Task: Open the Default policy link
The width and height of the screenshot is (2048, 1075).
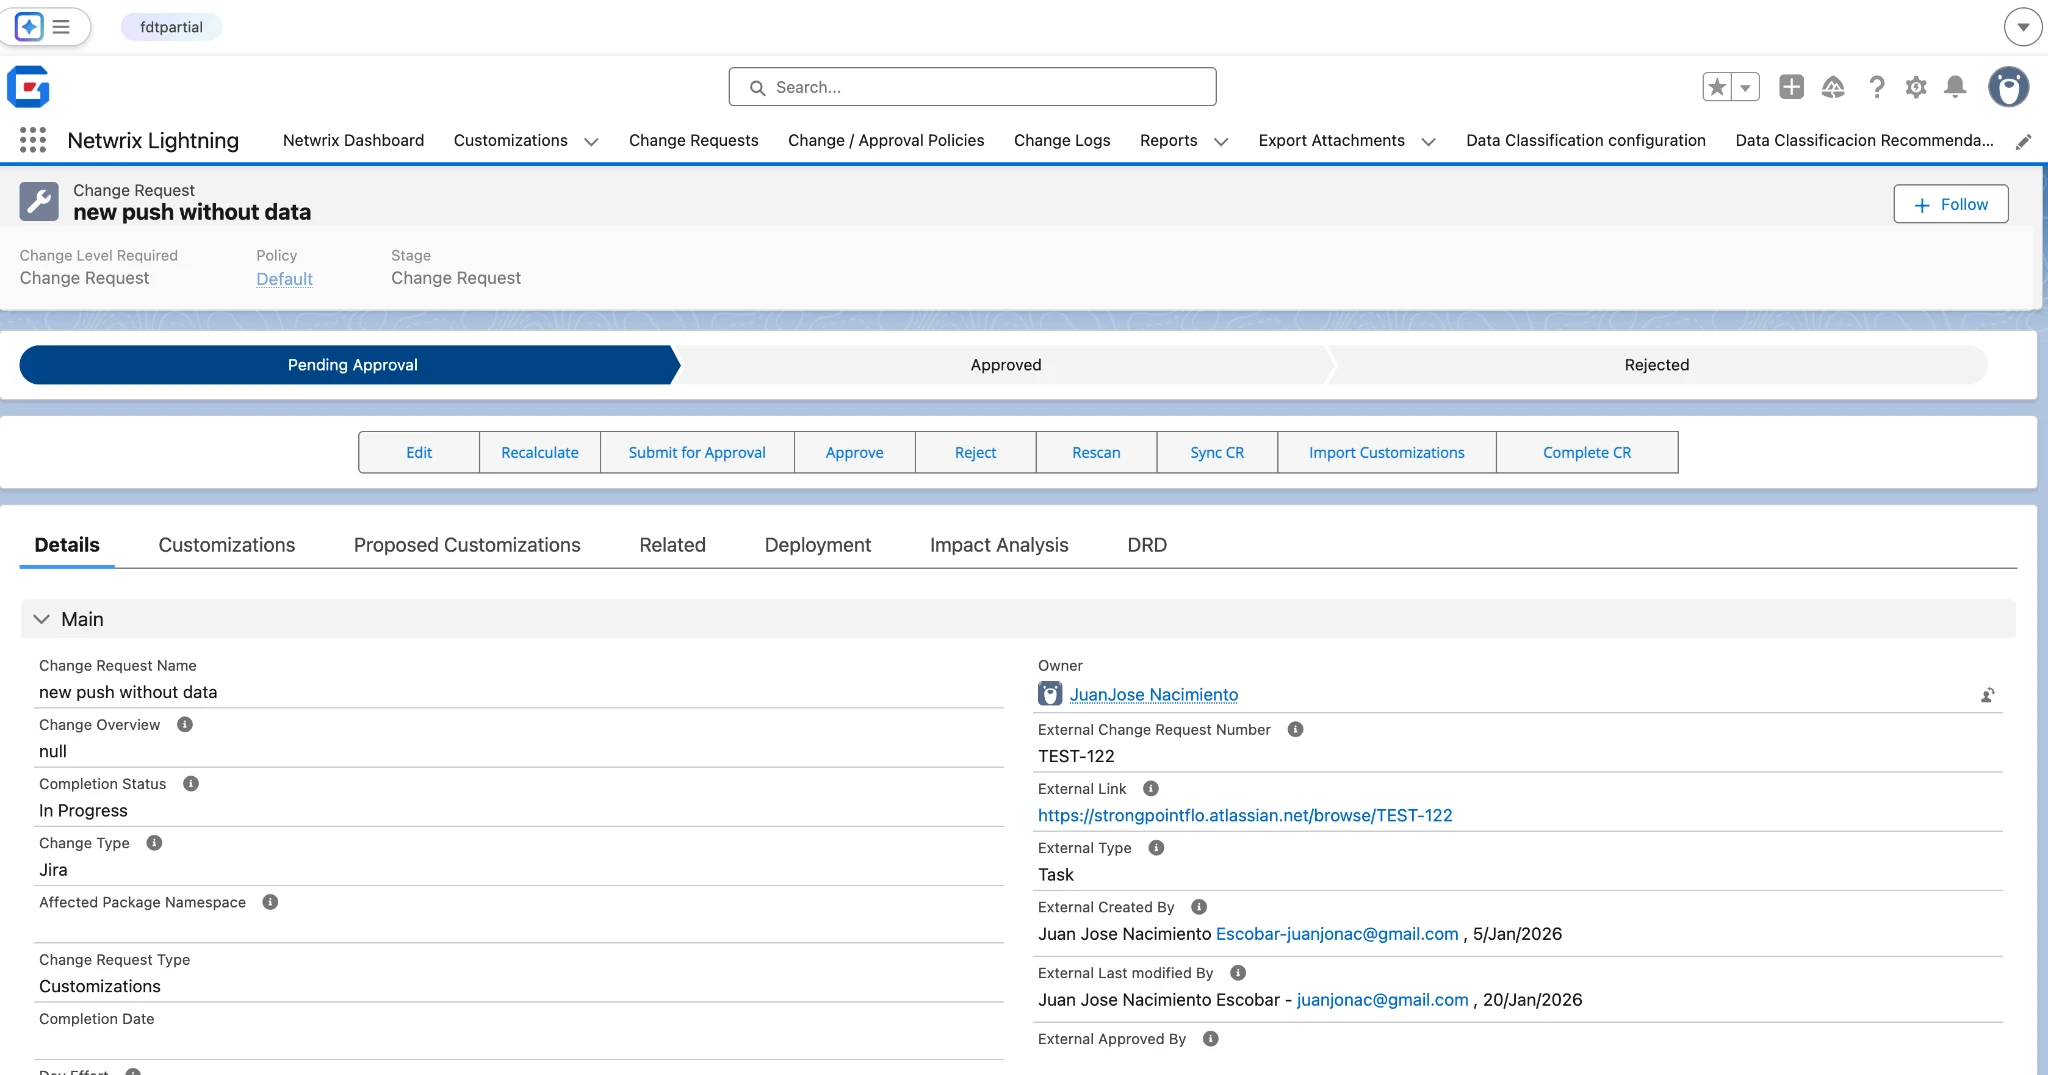Action: coord(284,278)
